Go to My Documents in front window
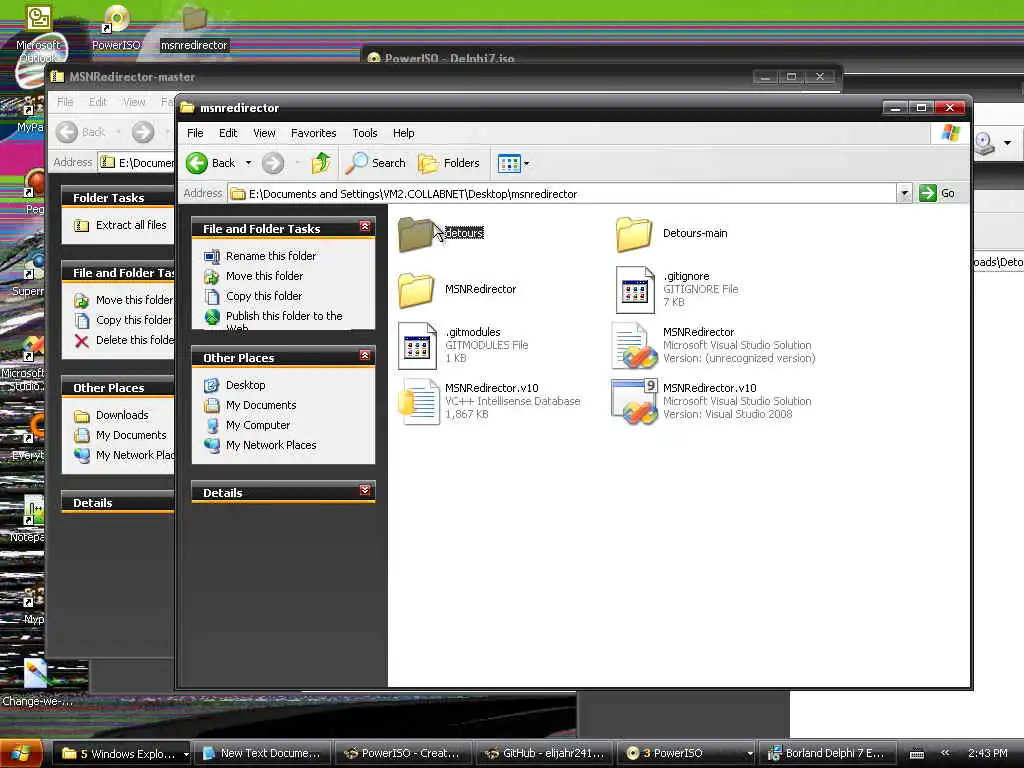Screen dimensions: 1024x768 click(x=261, y=406)
